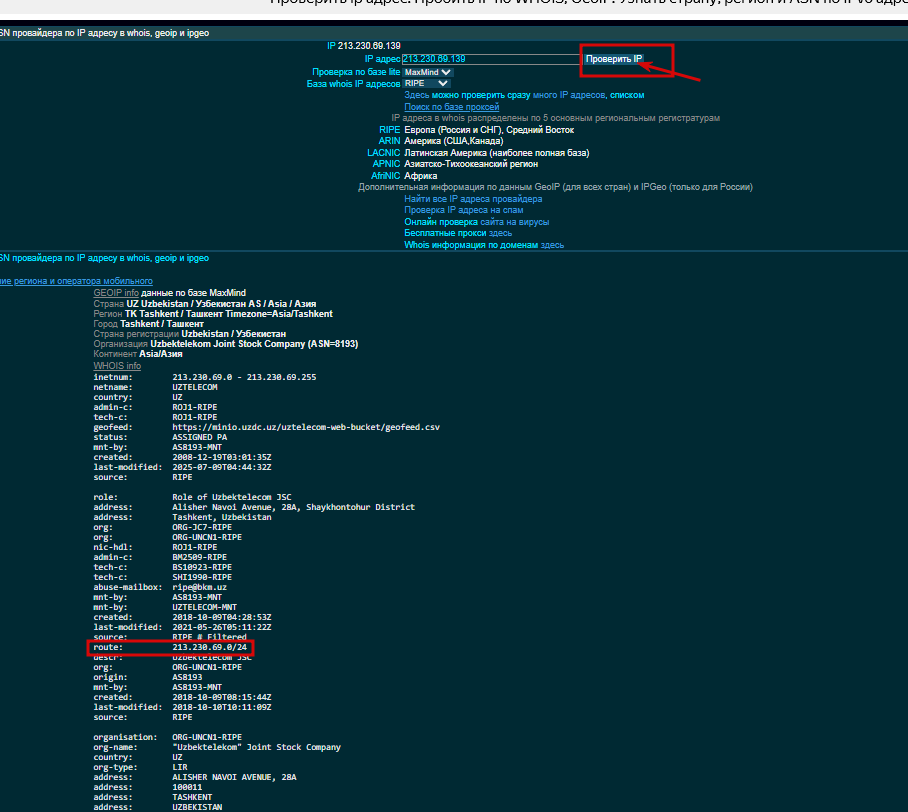Click the address "Alisher Navoi Avenue, 28A" line
This screenshot has height=812, width=908.
pyautogui.click(x=294, y=507)
